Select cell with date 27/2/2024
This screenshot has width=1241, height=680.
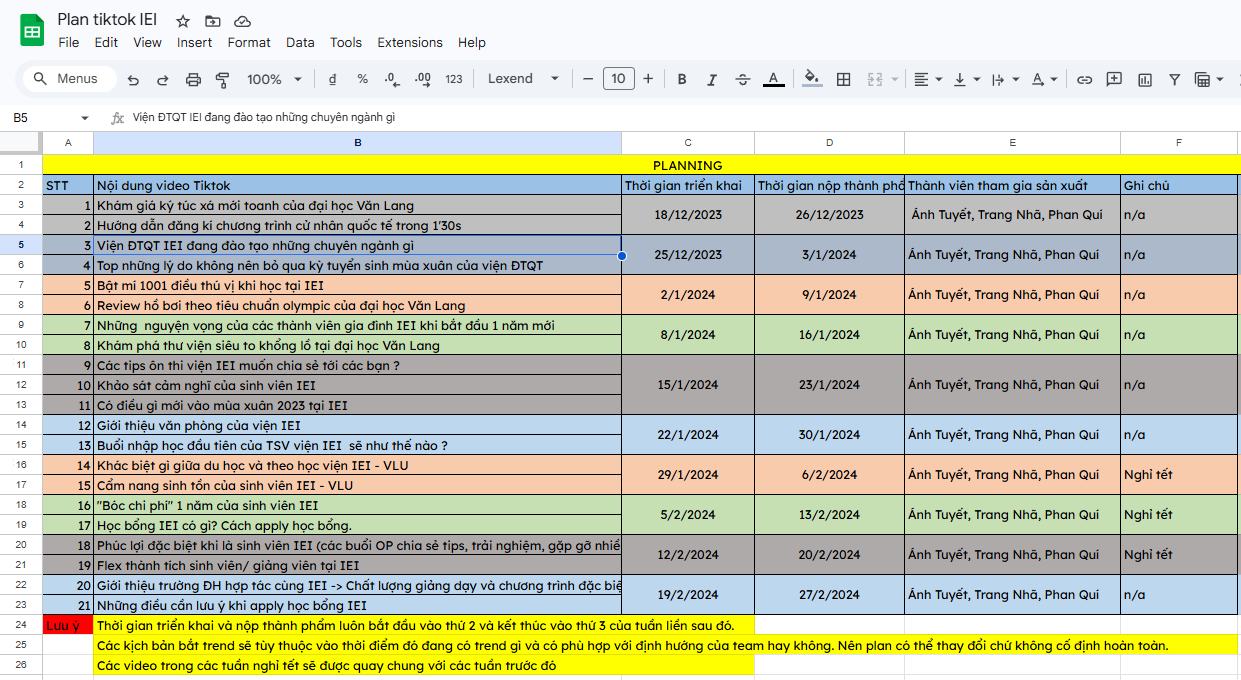(829, 595)
